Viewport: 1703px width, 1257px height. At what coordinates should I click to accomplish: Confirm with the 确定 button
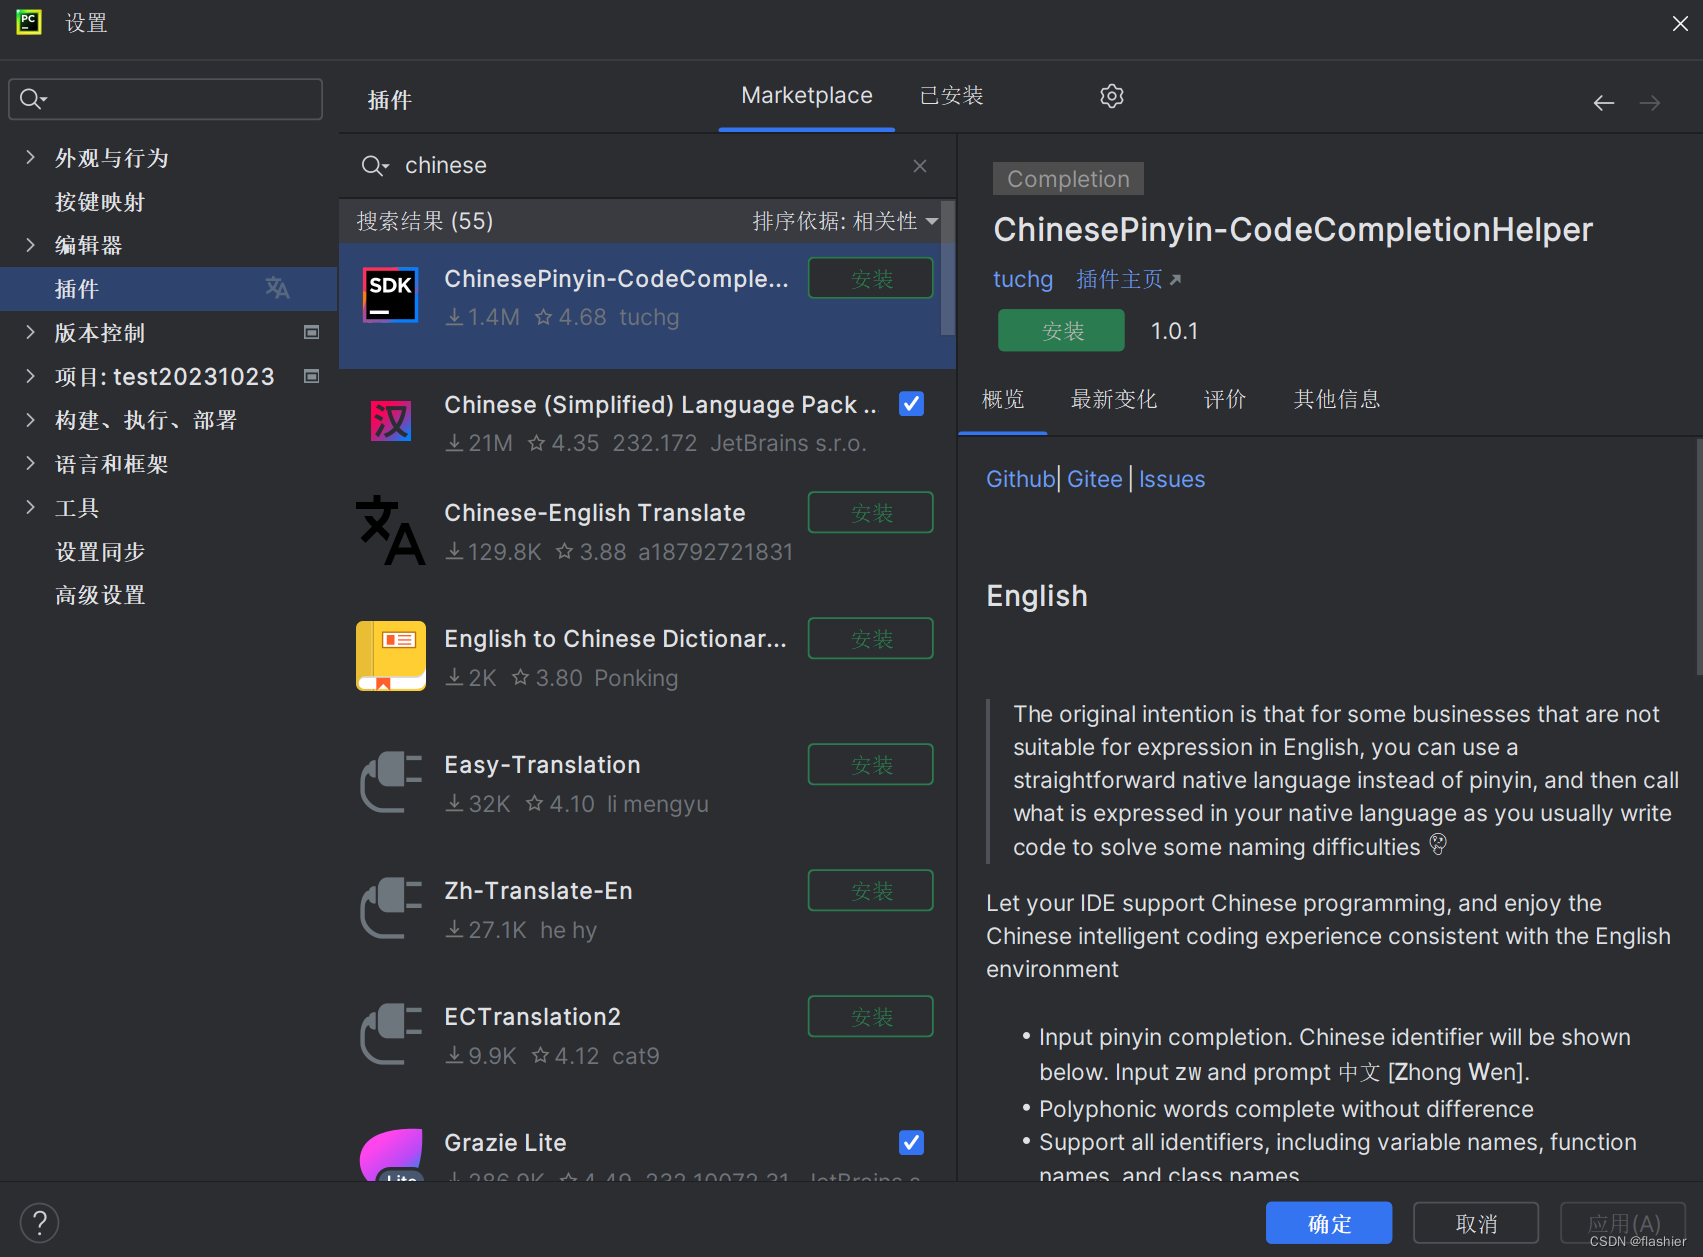point(1329,1223)
